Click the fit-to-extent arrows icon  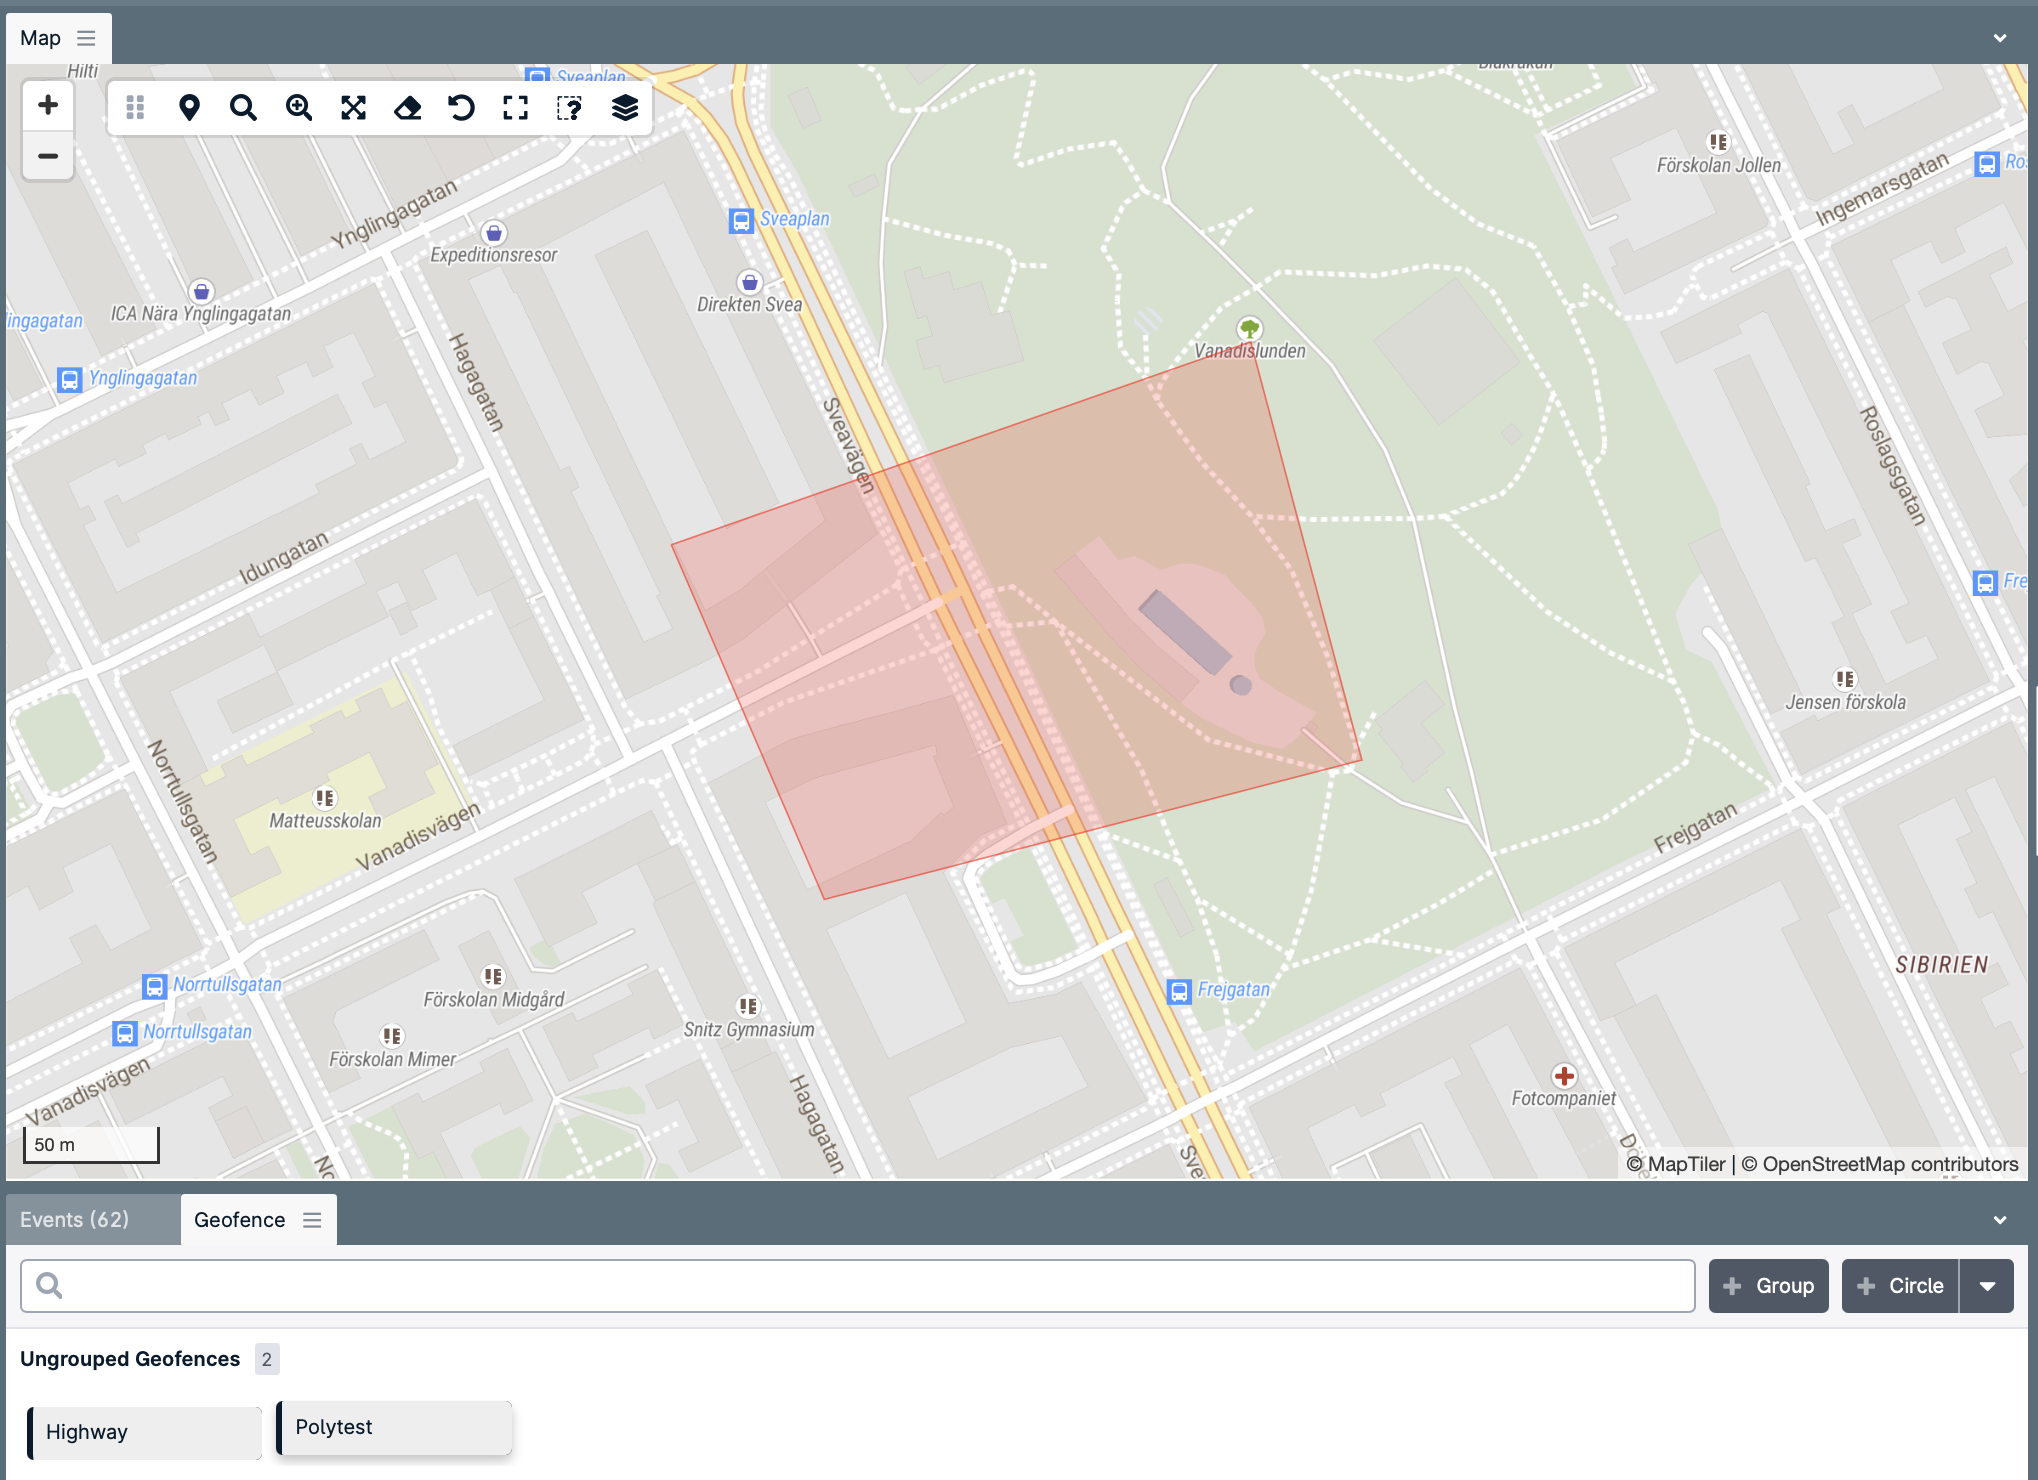[x=353, y=107]
